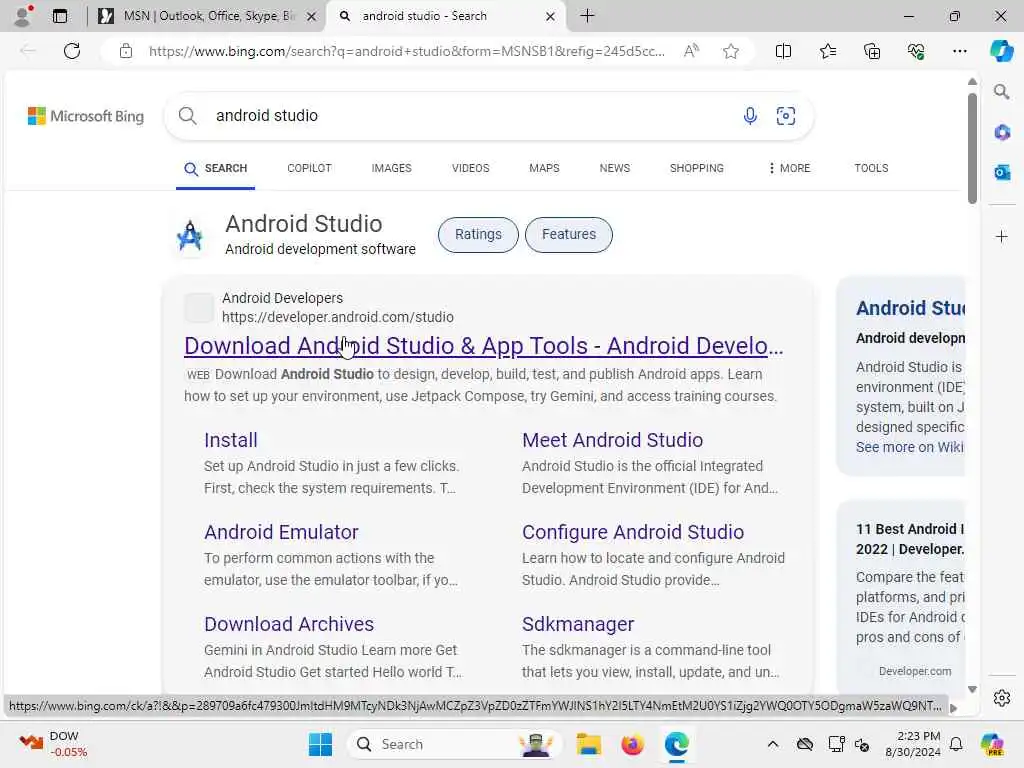Customize the sidebar with the plus icon

[x=1002, y=236]
